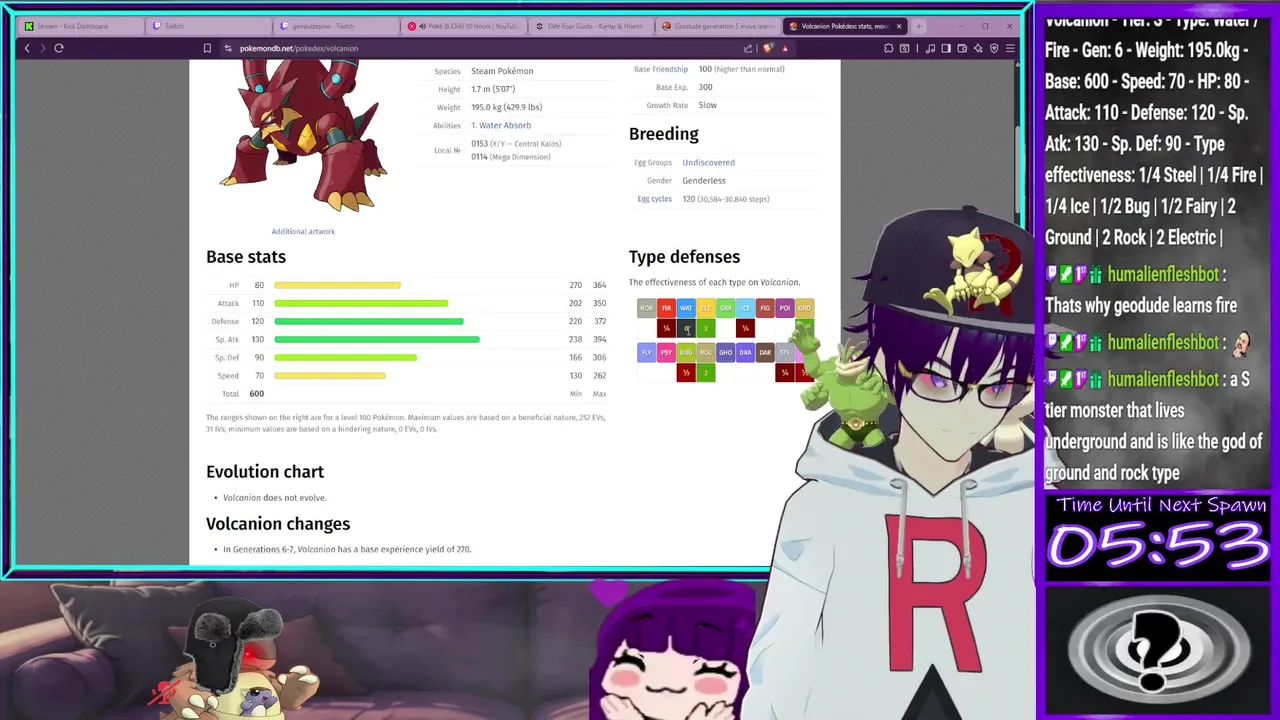This screenshot has height=720, width=1280.
Task: Switch to the first Twitch tab
Action: [207, 26]
